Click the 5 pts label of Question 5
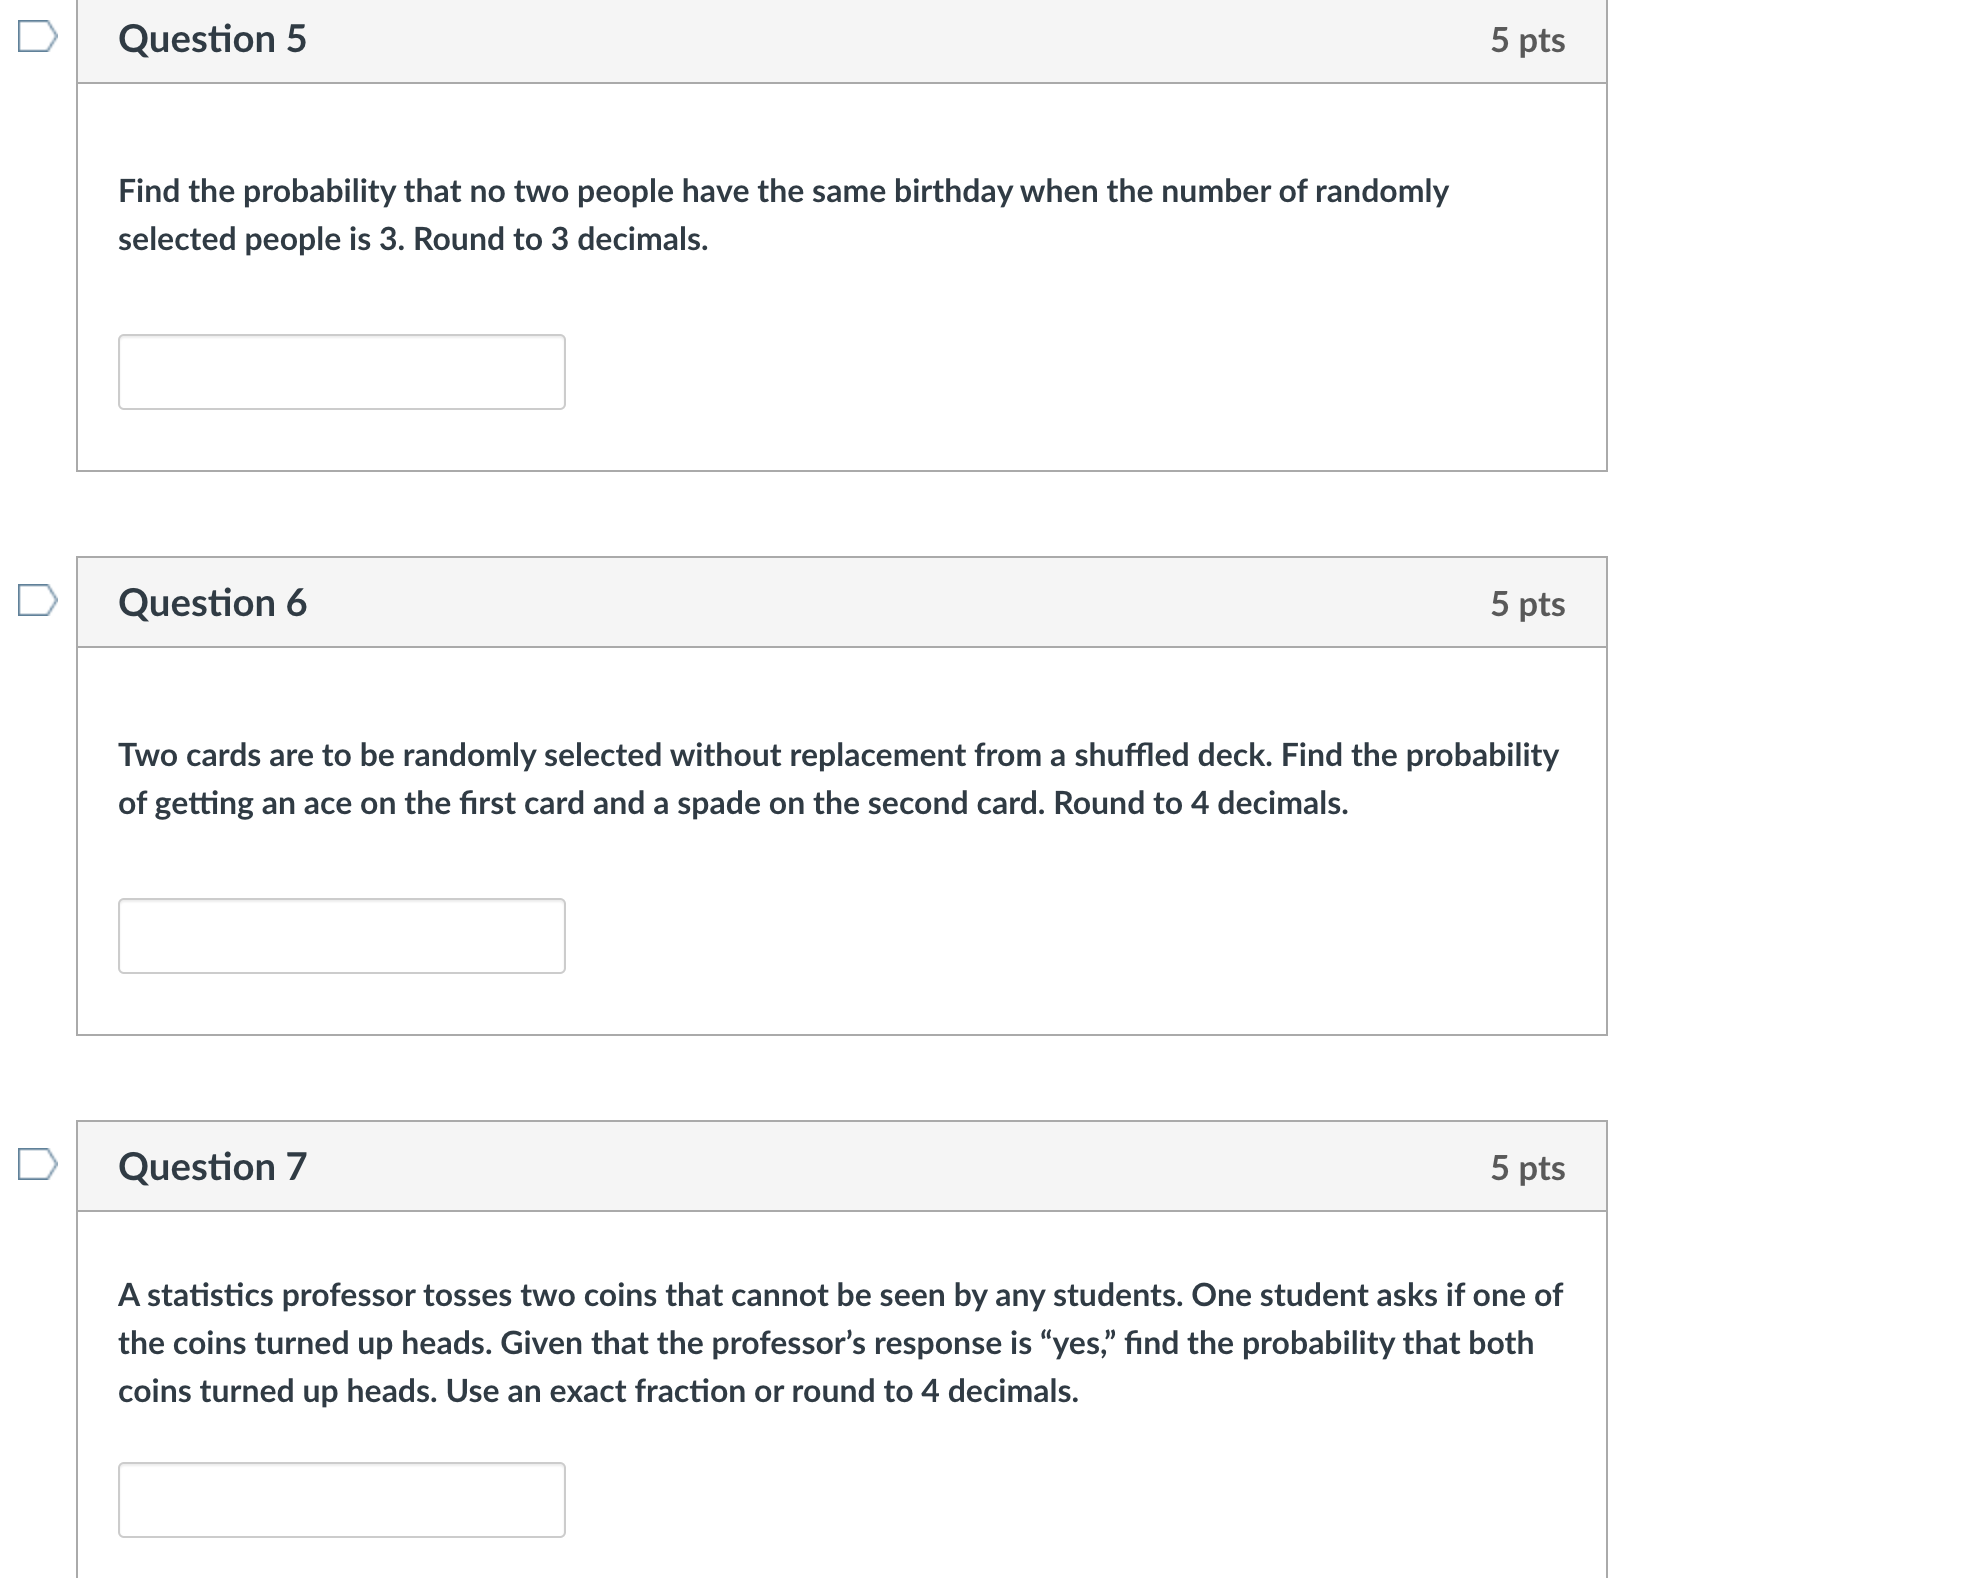Screen dimensions: 1964x1578 tap(1527, 40)
